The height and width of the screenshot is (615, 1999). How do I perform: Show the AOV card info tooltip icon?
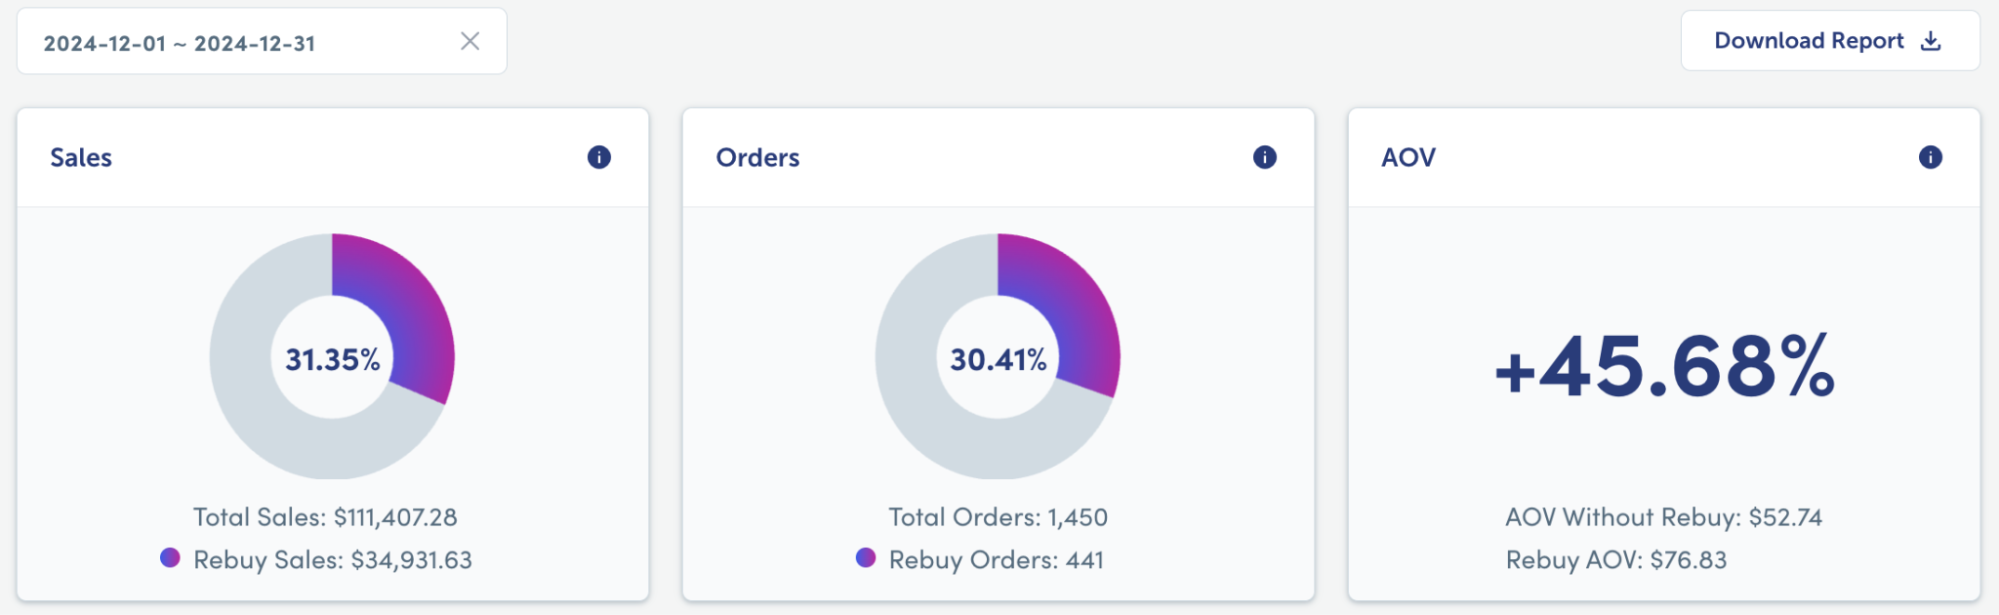1931,157
